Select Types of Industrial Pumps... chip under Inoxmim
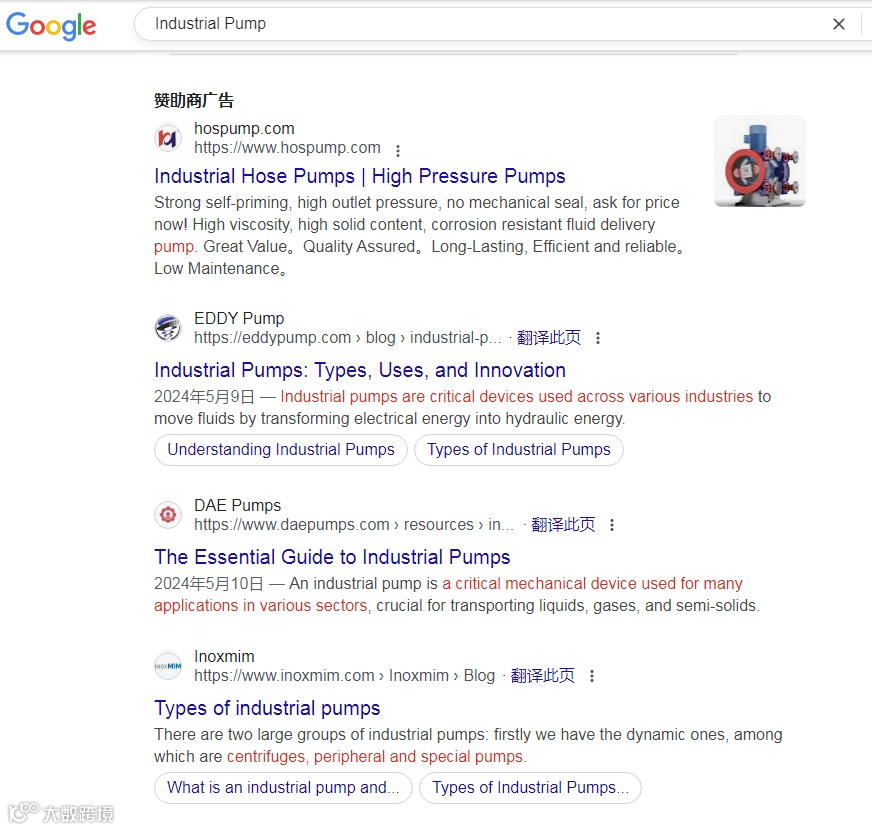 click(531, 788)
